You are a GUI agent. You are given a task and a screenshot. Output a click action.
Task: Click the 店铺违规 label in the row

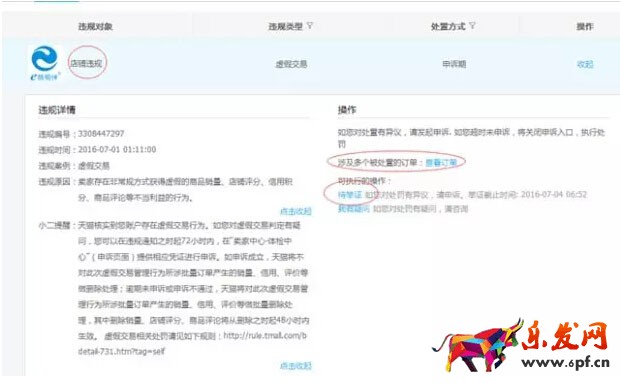87,63
